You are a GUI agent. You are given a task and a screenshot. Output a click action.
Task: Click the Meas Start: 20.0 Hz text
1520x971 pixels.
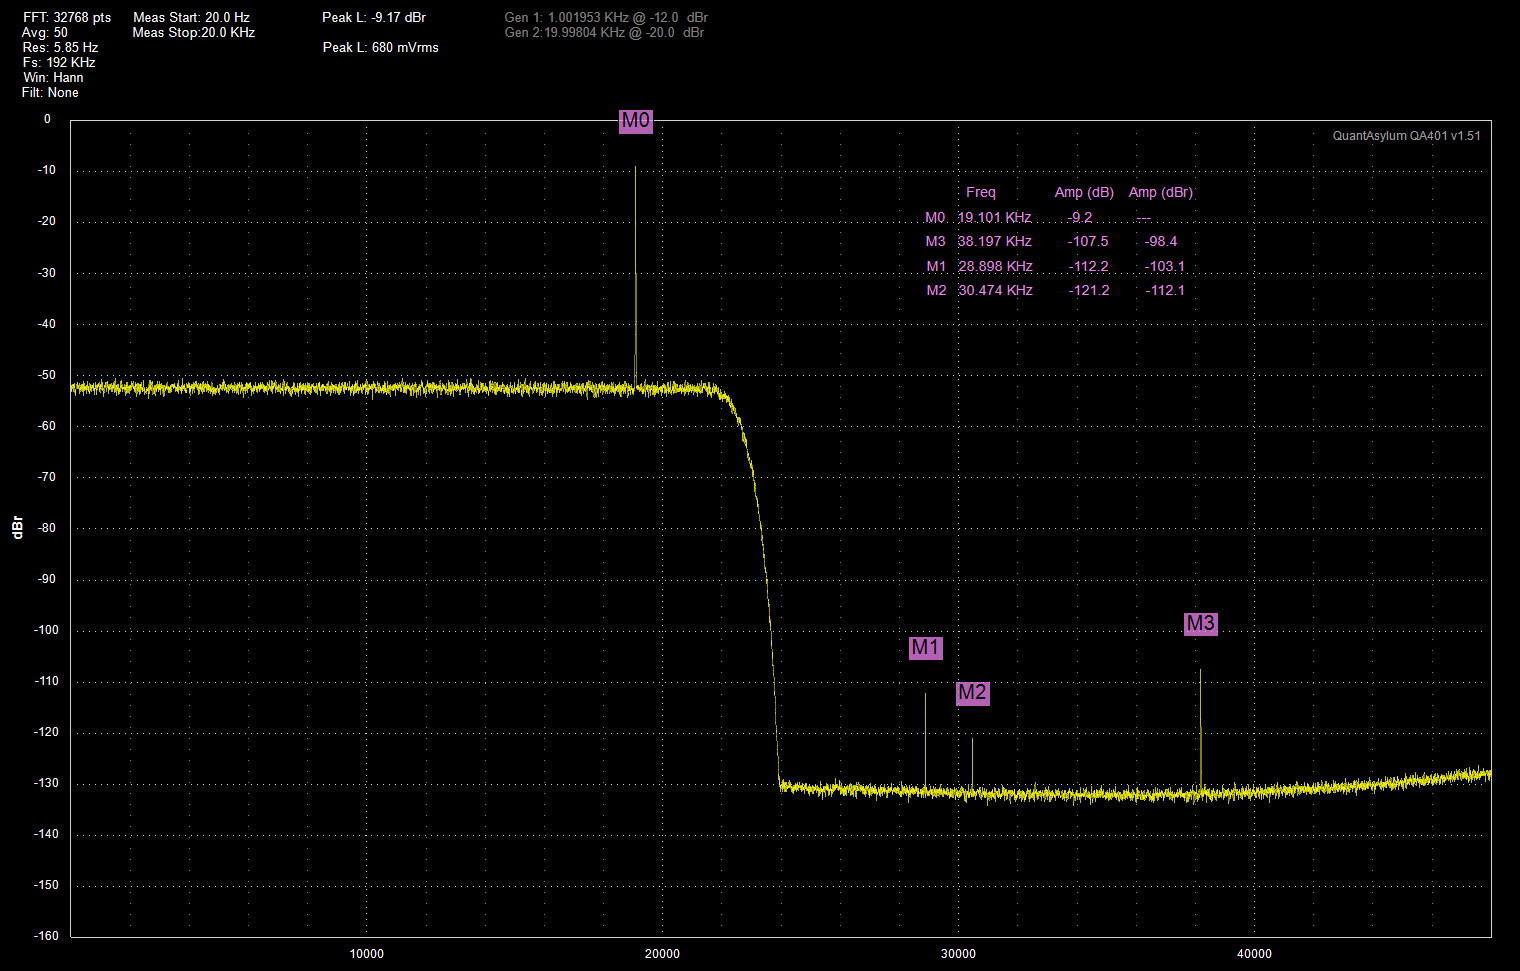coord(191,18)
